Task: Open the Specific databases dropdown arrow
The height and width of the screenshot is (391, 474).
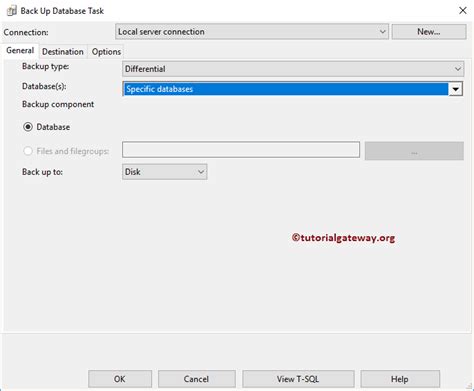Action: 455,89
